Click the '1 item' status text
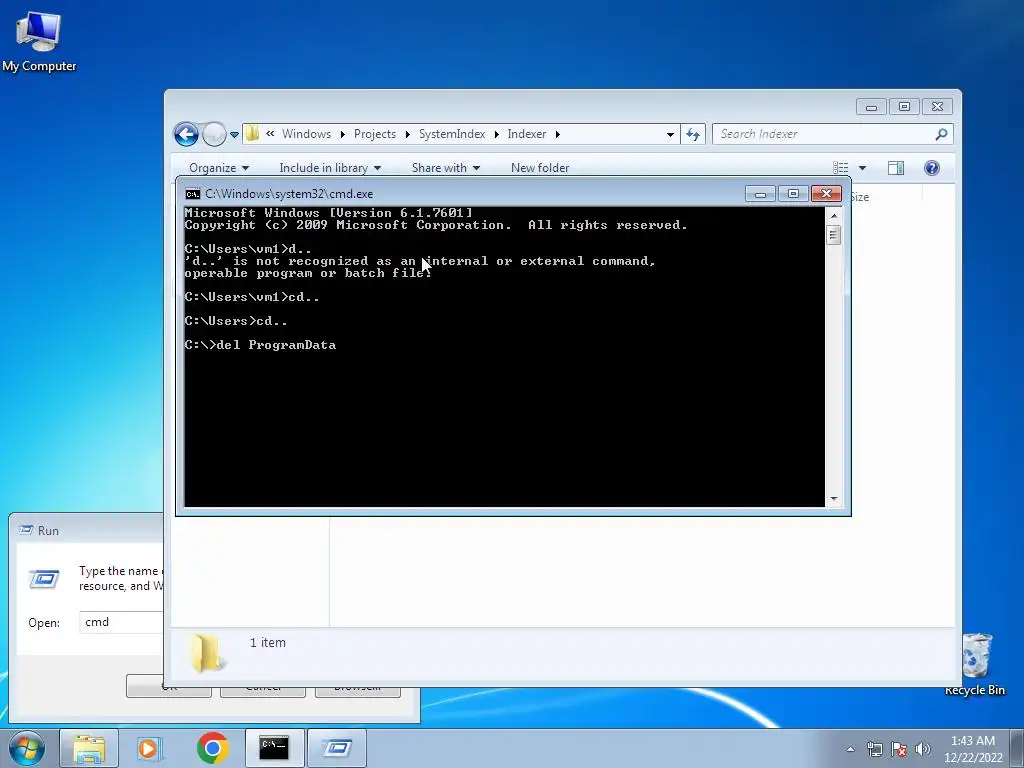This screenshot has width=1024, height=768. [x=268, y=643]
